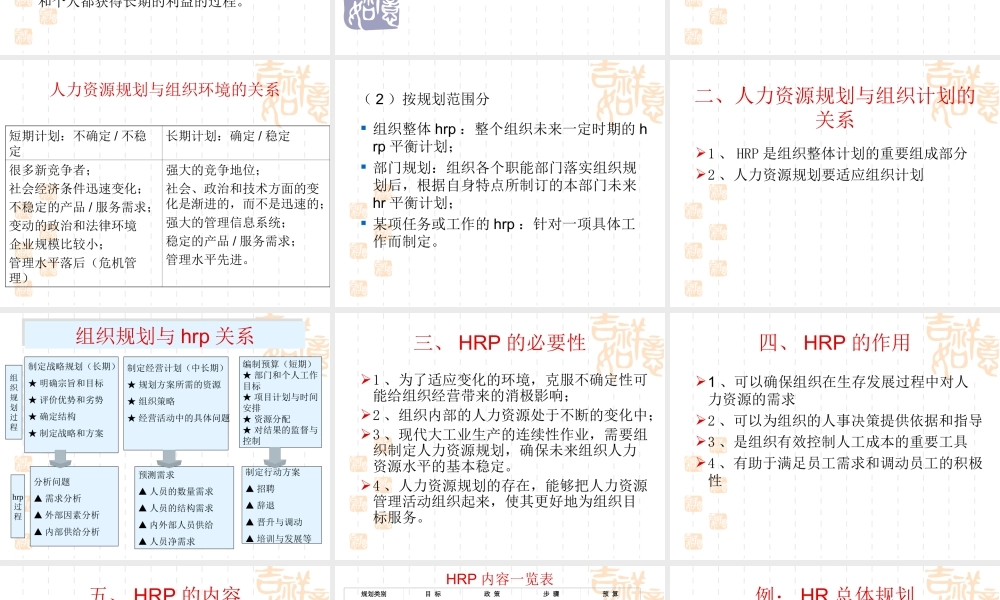
Task: Click item ▲ 晋升与调动
Action: tap(274, 522)
